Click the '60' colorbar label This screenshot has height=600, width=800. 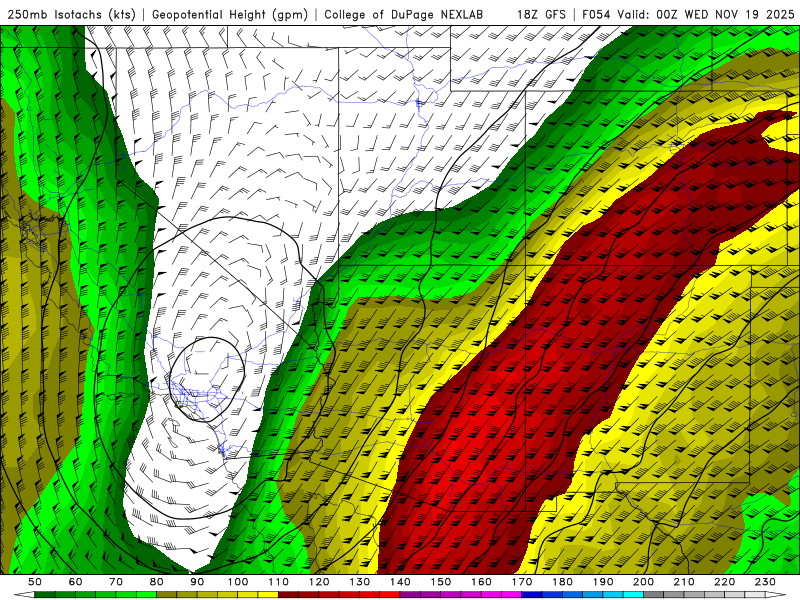[x=75, y=582]
